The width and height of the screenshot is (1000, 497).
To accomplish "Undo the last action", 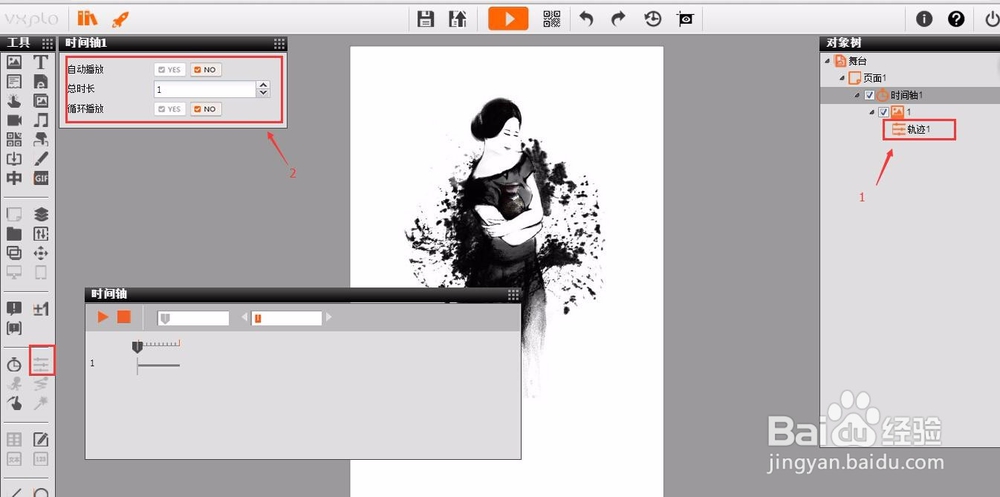I will (x=586, y=19).
